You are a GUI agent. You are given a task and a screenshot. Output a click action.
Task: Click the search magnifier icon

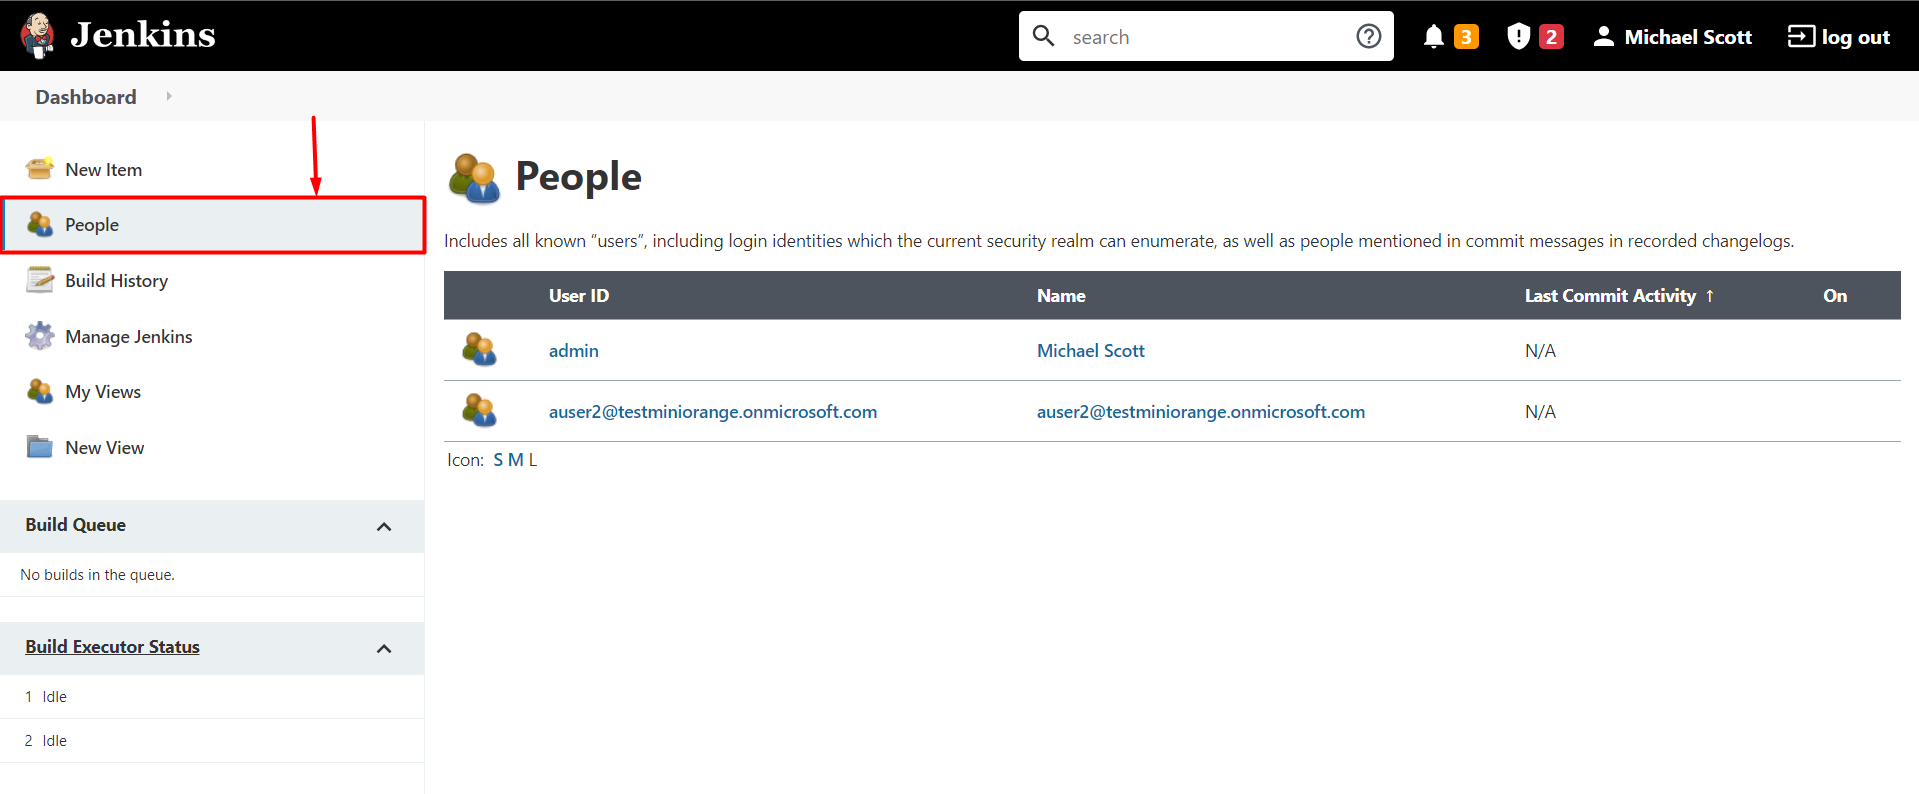coord(1043,36)
